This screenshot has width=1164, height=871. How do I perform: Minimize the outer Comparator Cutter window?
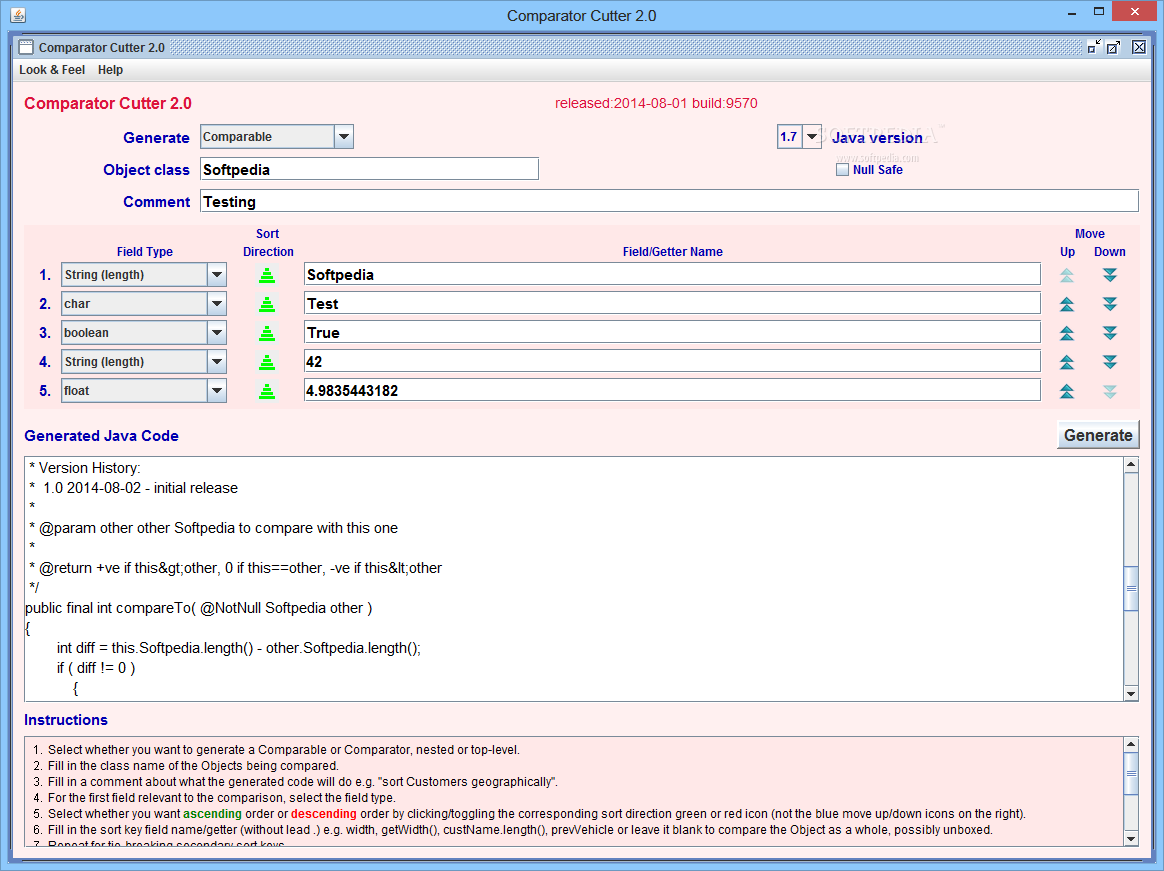click(1073, 13)
